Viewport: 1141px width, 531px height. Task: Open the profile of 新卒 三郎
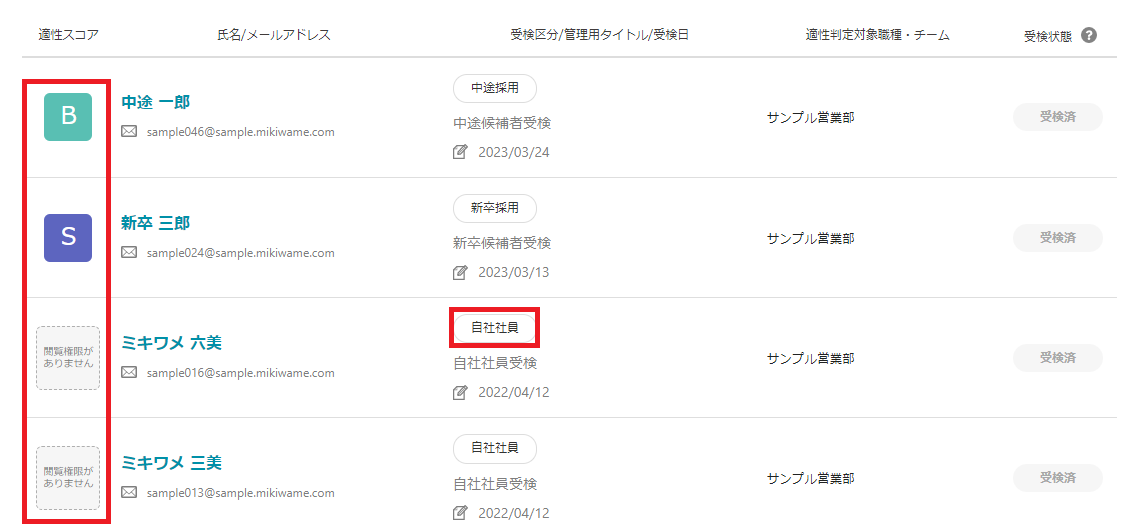(x=156, y=223)
